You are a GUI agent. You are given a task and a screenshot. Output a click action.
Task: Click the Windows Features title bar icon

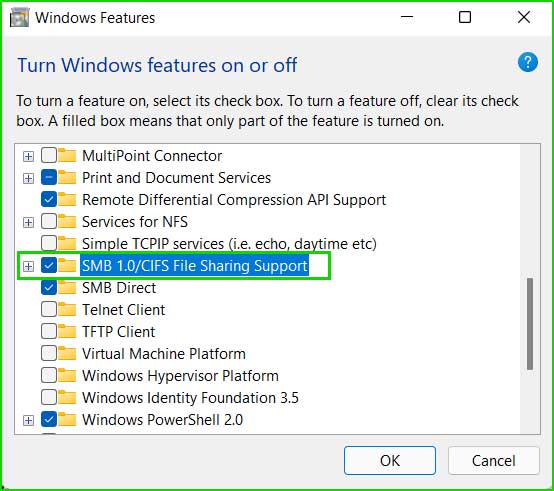[19, 17]
